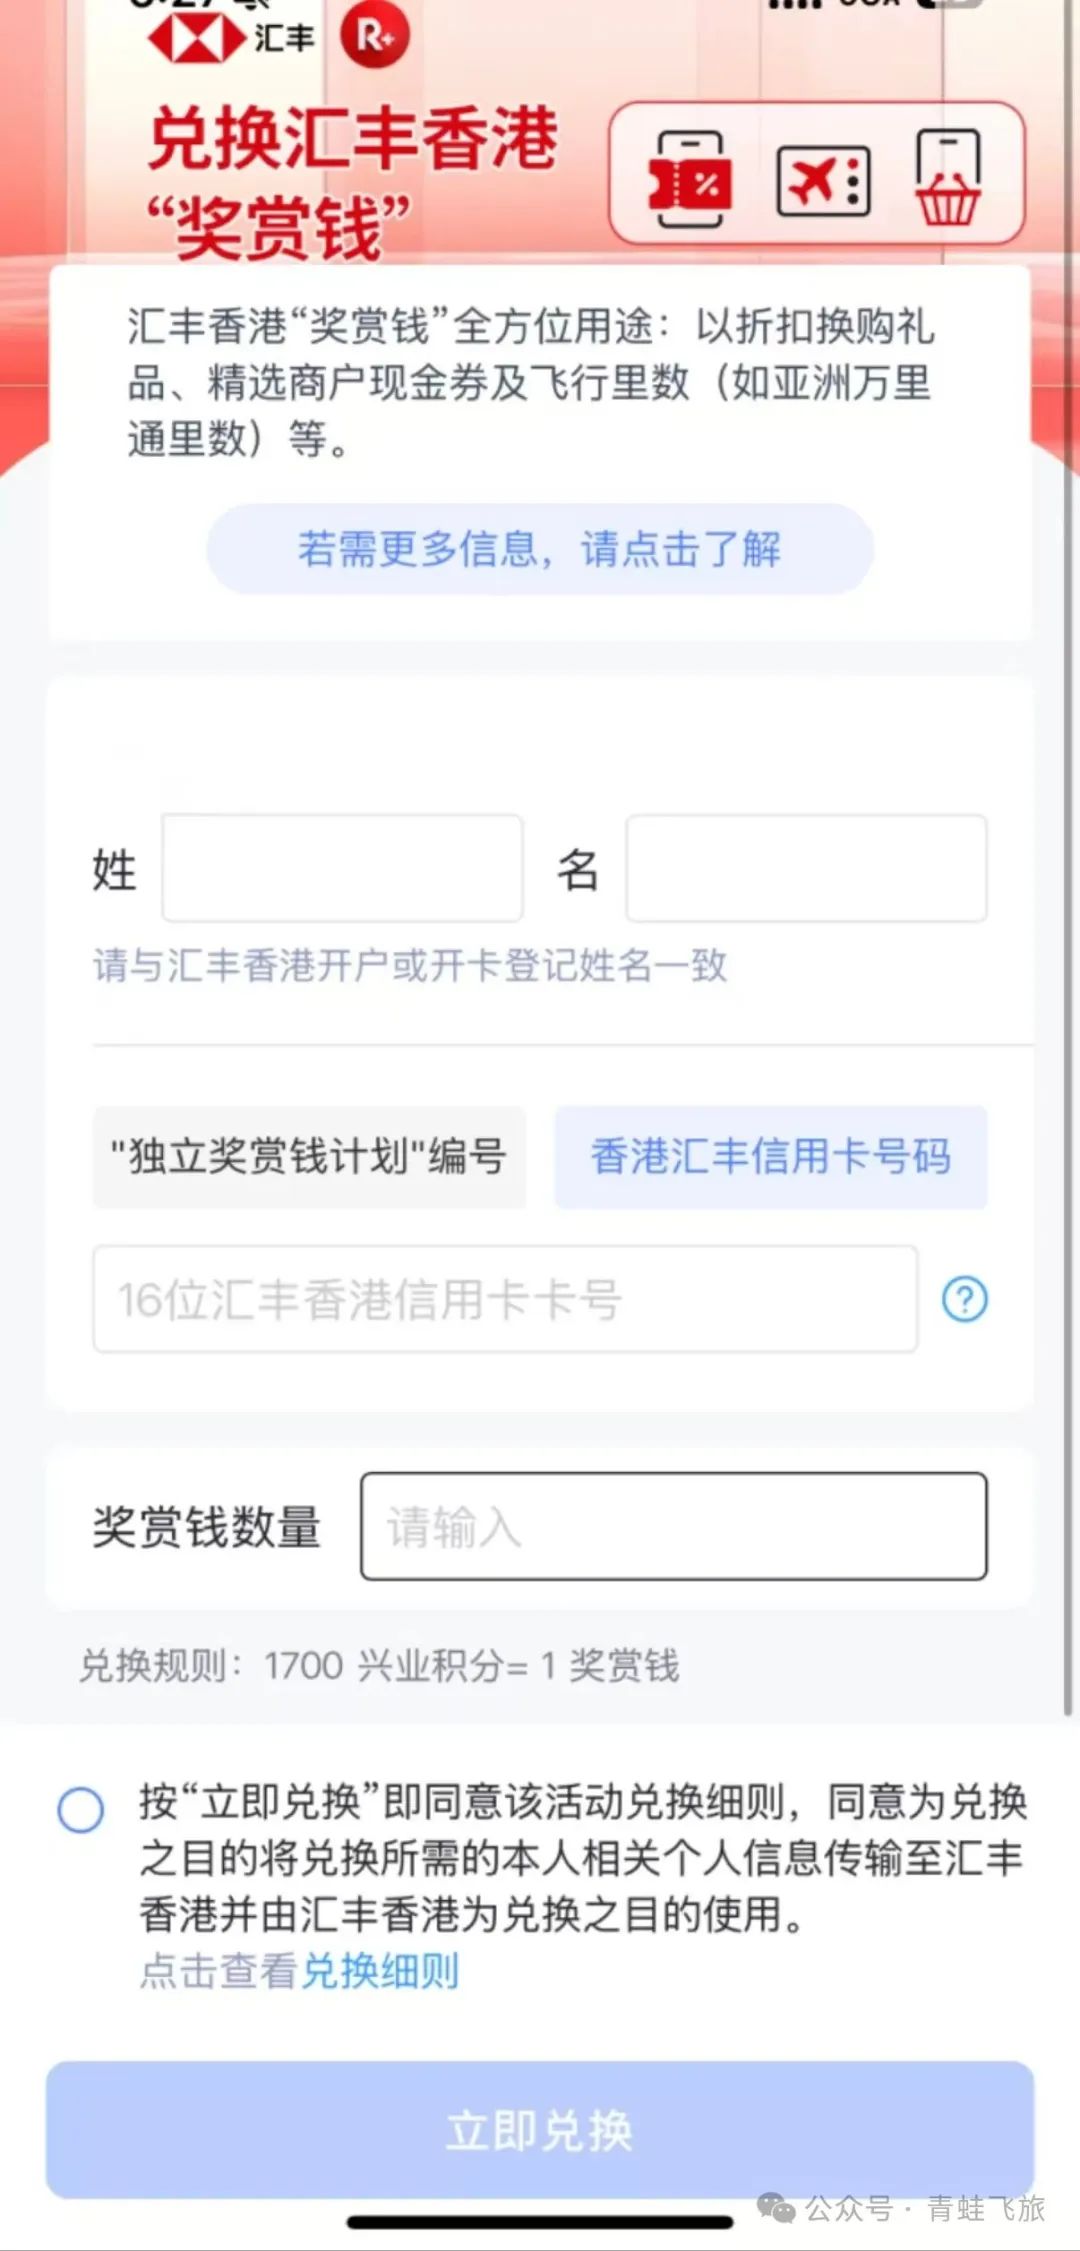
Task: Open 若需更多信息,请点击了解 button
Action: 540,549
